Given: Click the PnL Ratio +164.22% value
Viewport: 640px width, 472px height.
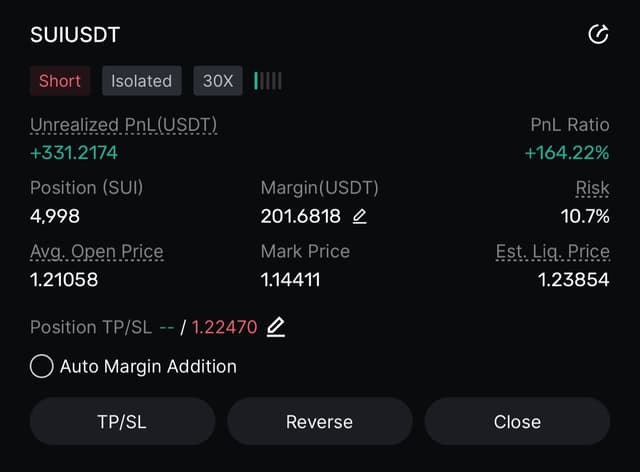Looking at the screenshot, I should (567, 153).
